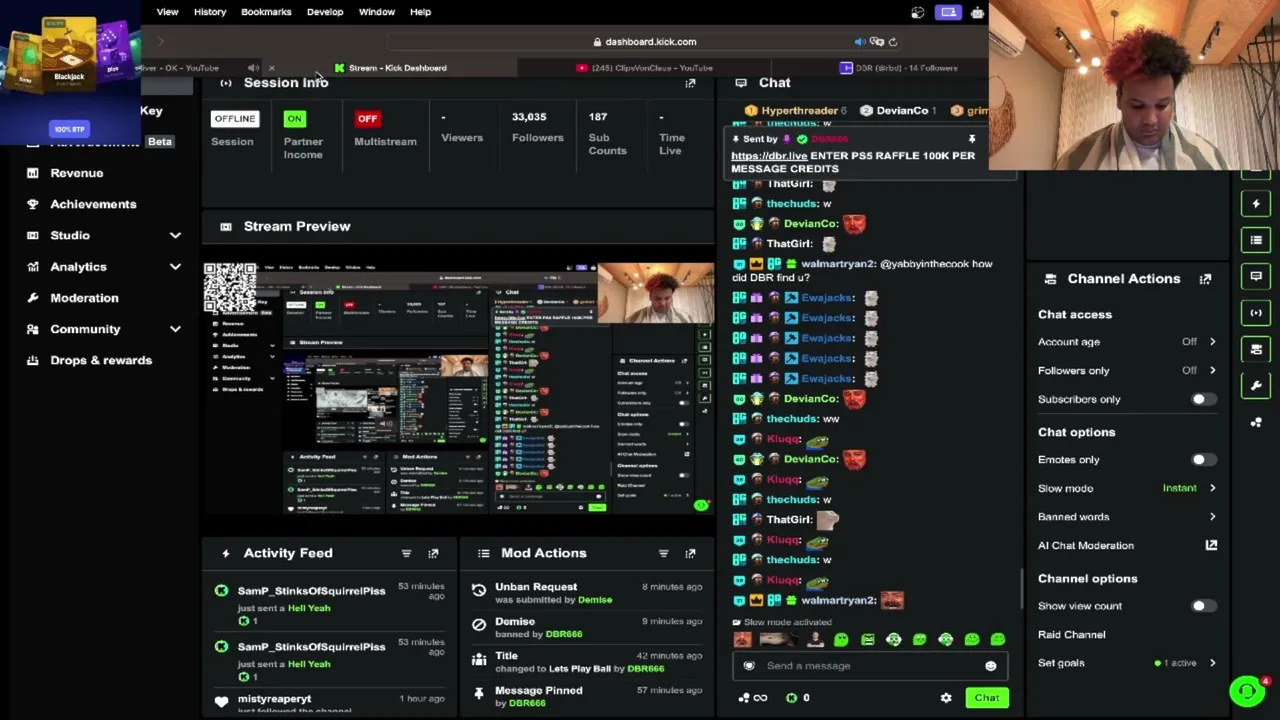
Task: Open AI Chat Moderation external link
Action: [x=1211, y=545]
